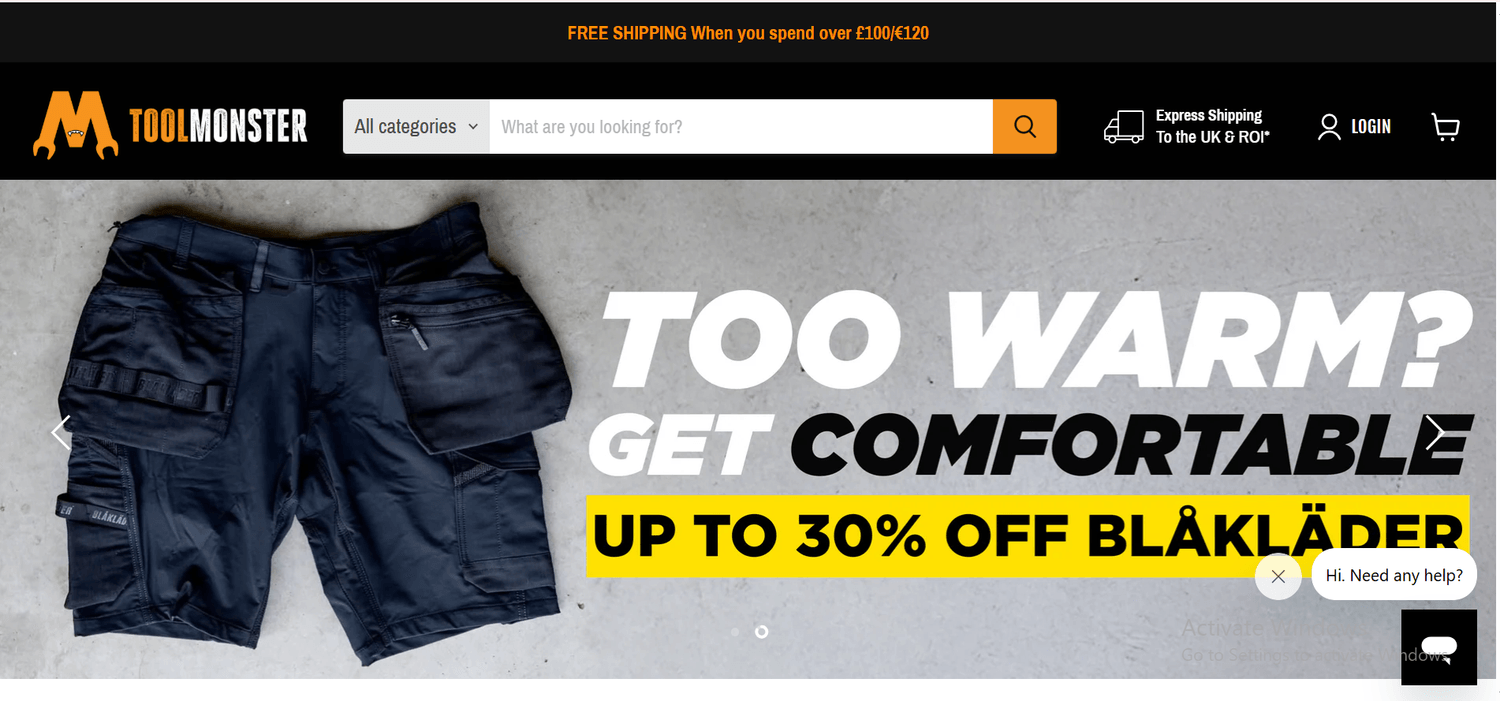This screenshot has height=701, width=1500.
Task: Dismiss the chat greeting with the X
Action: pyautogui.click(x=1278, y=576)
